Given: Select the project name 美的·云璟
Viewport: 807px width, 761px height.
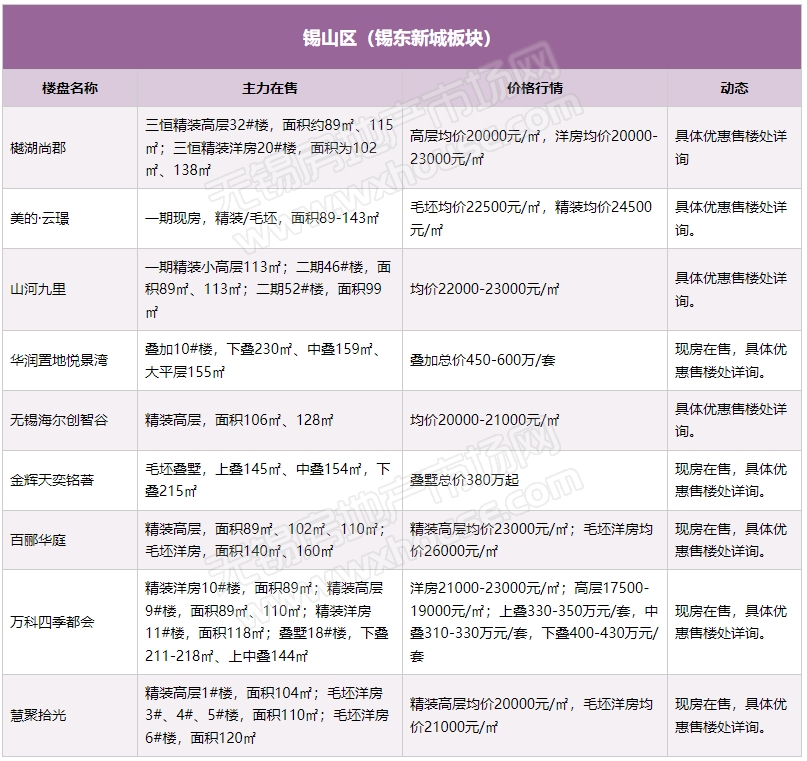Looking at the screenshot, I should (x=40, y=219).
